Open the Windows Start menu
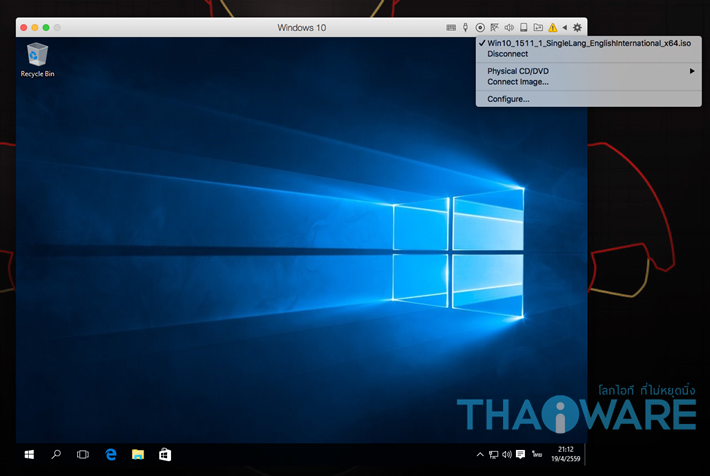The width and height of the screenshot is (710, 476). pyautogui.click(x=29, y=454)
